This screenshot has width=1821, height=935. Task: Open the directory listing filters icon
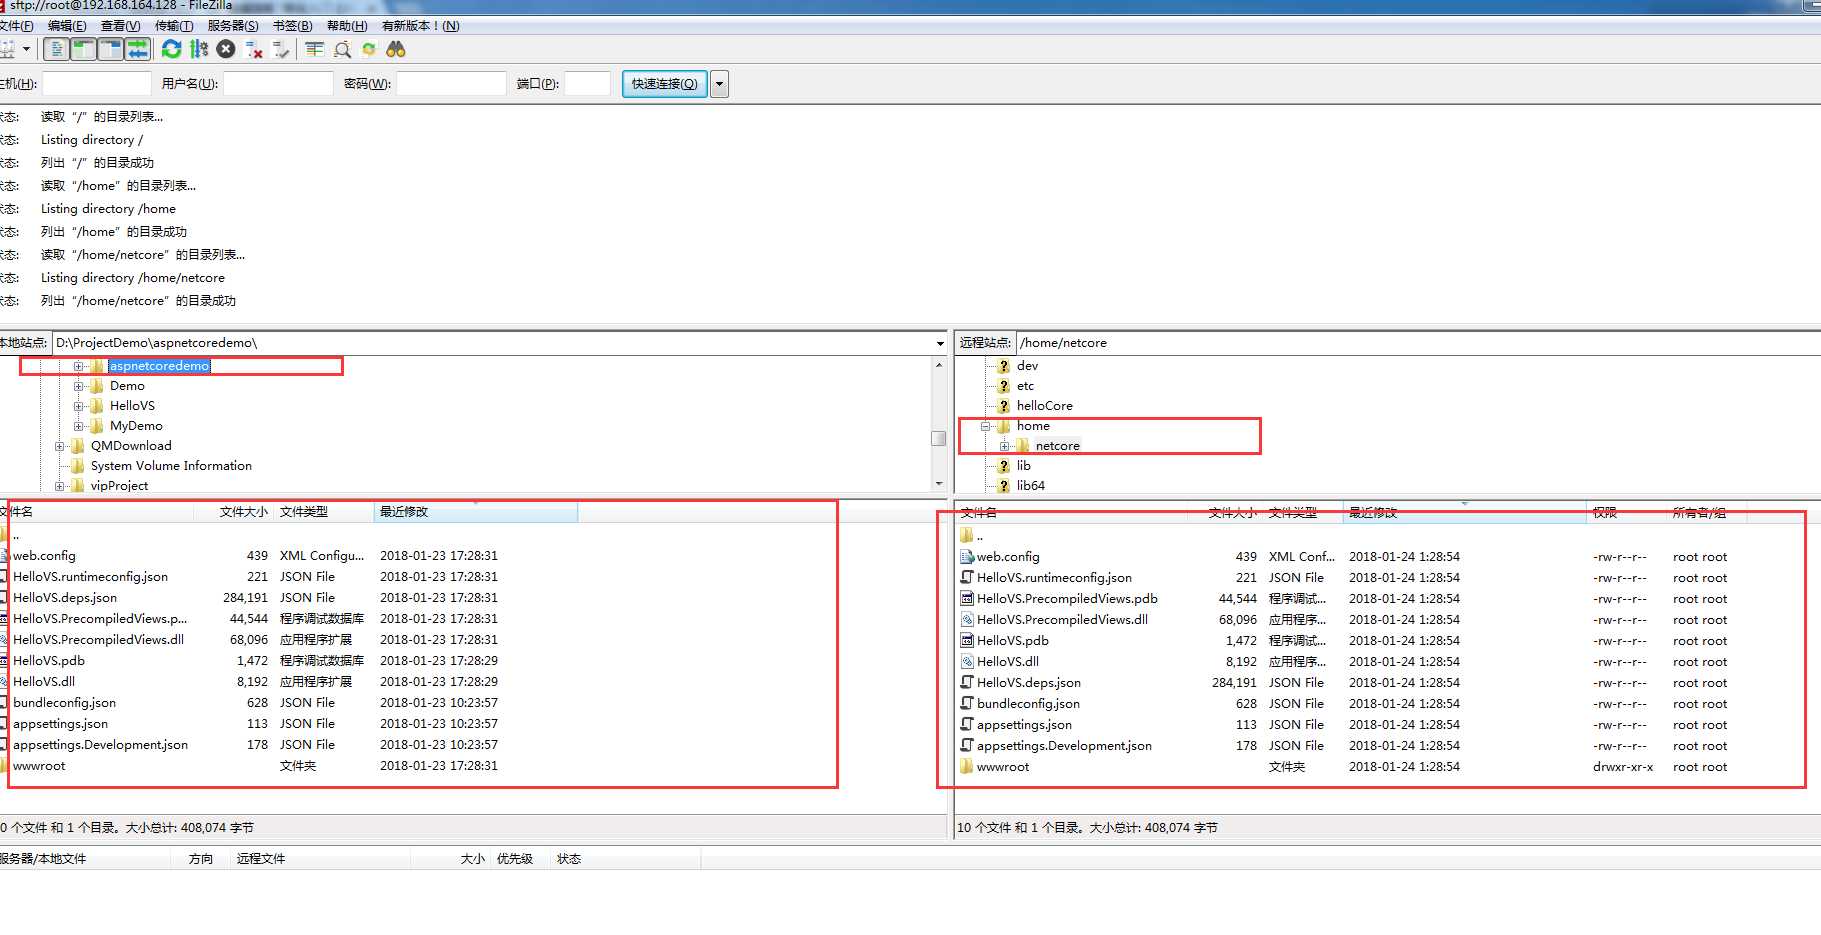pos(315,49)
